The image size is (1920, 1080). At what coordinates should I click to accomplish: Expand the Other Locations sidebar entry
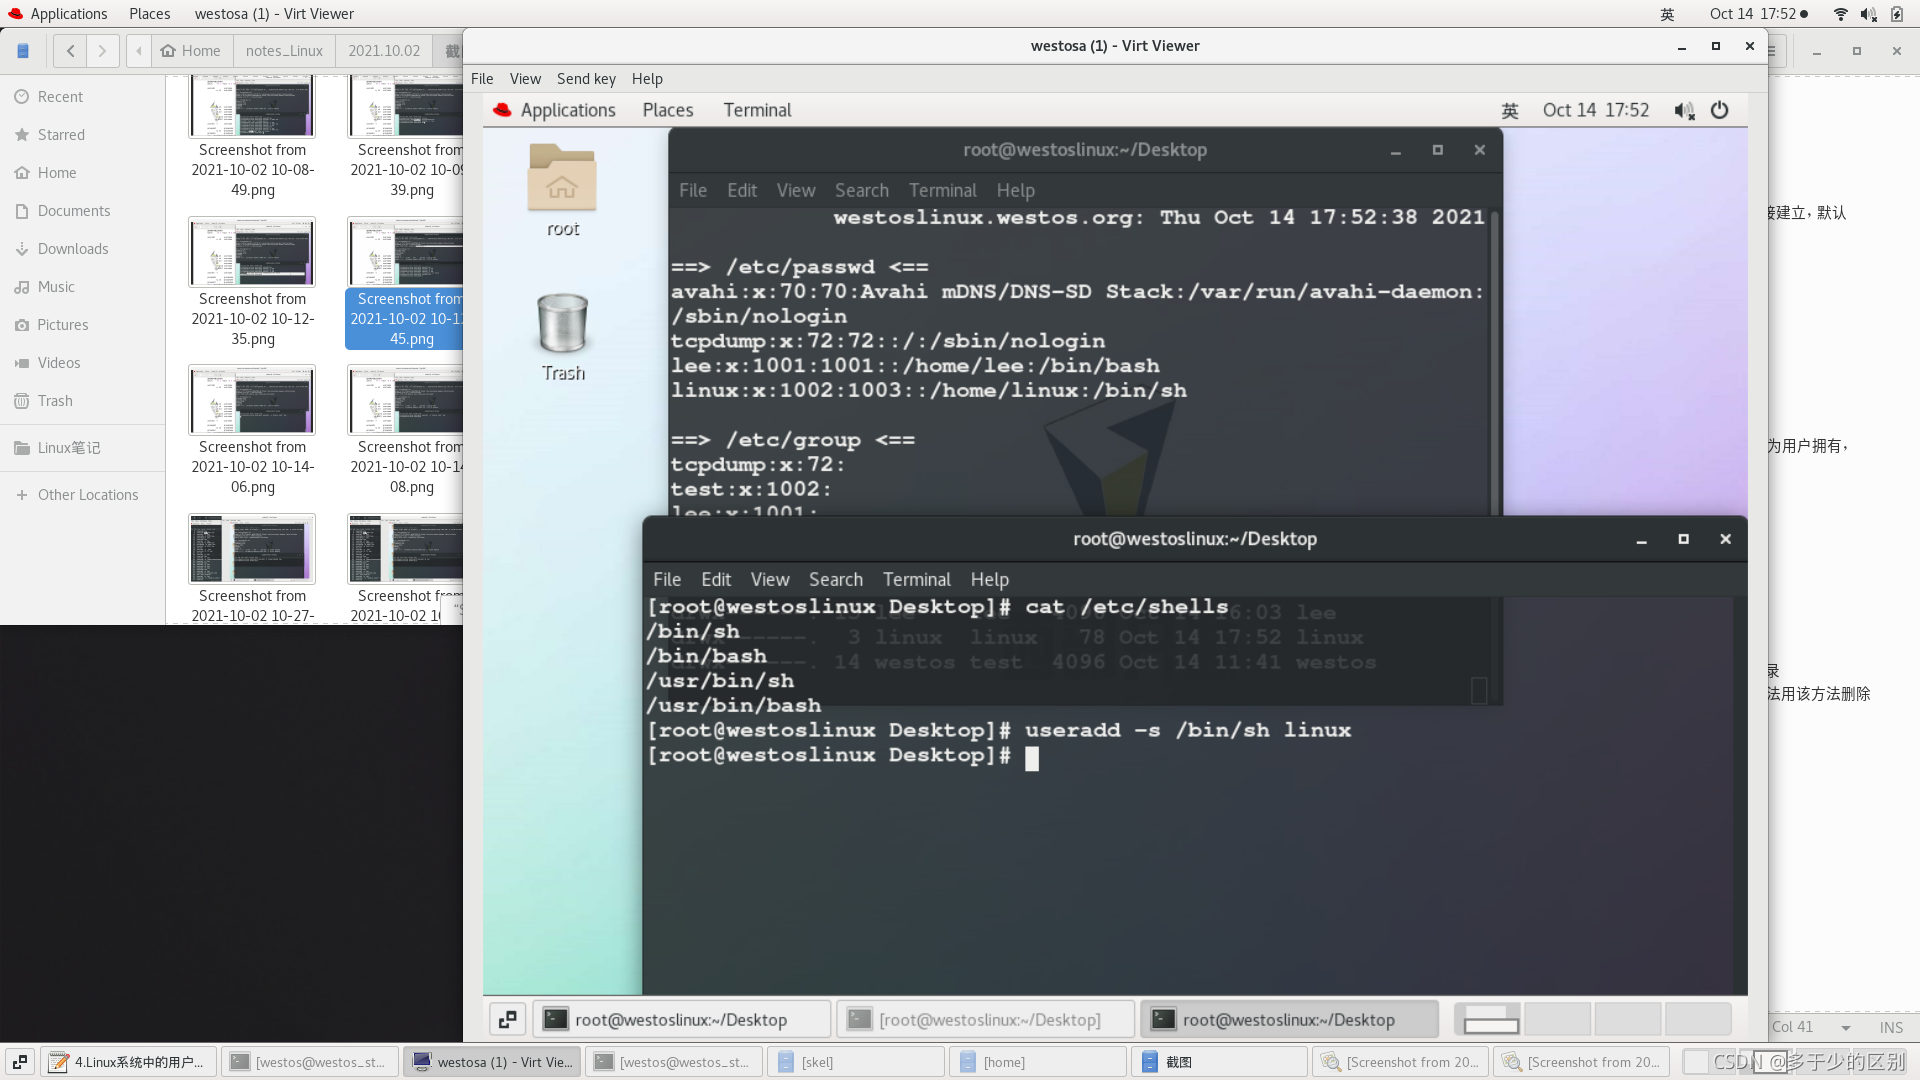[88, 495]
